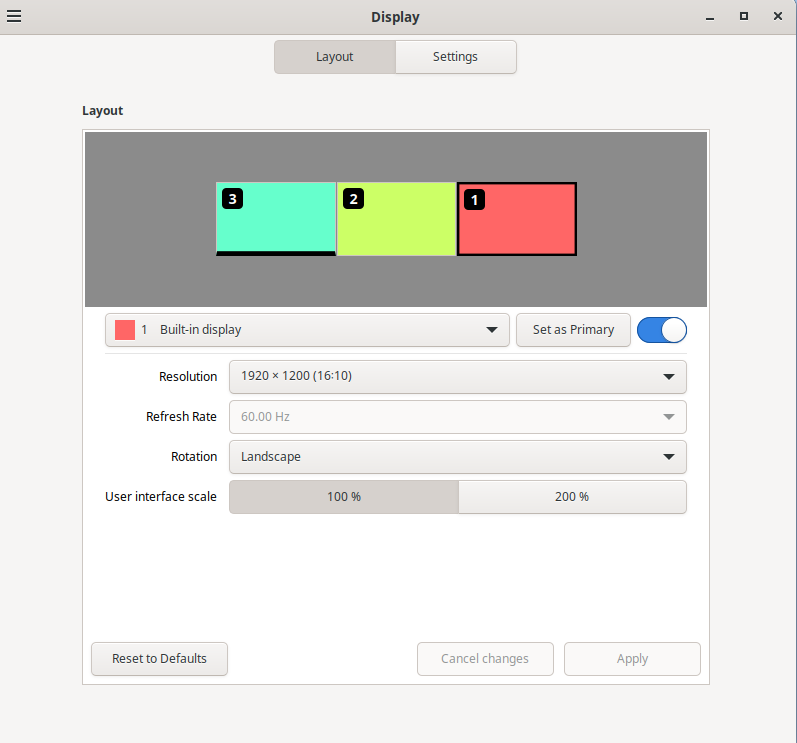
Task: Expand the Rotation Landscape dropdown
Action: (457, 457)
